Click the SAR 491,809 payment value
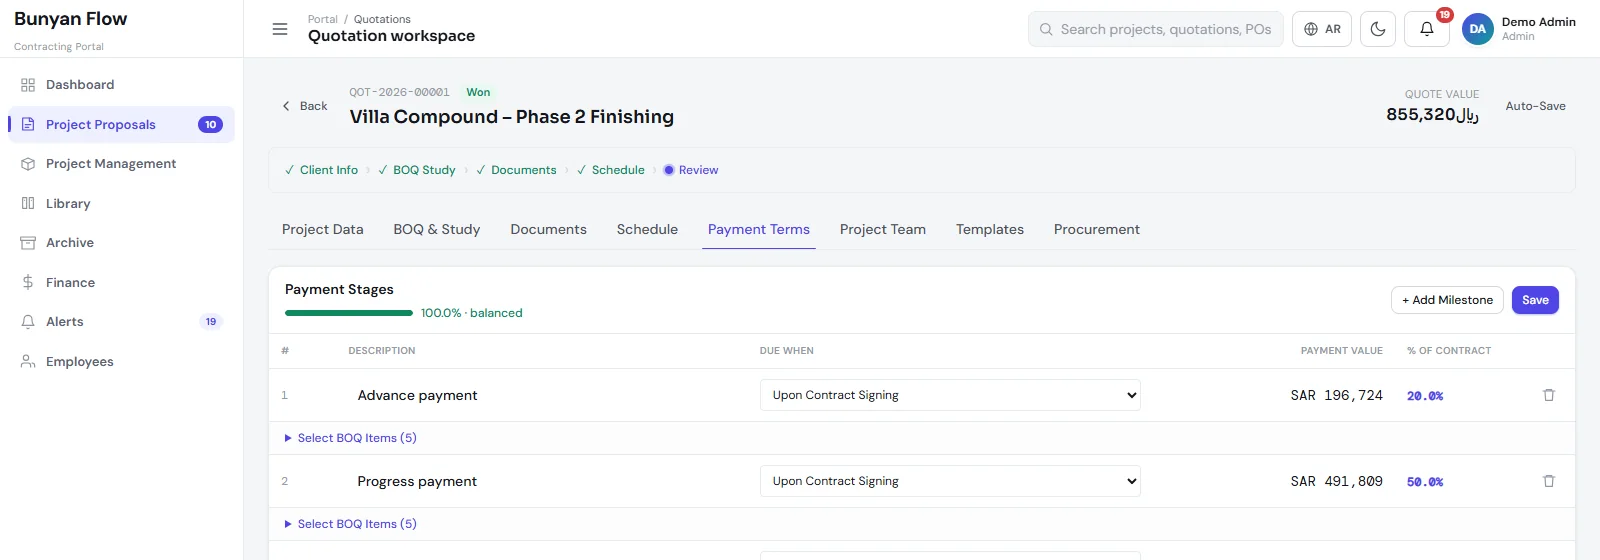 pos(1336,481)
